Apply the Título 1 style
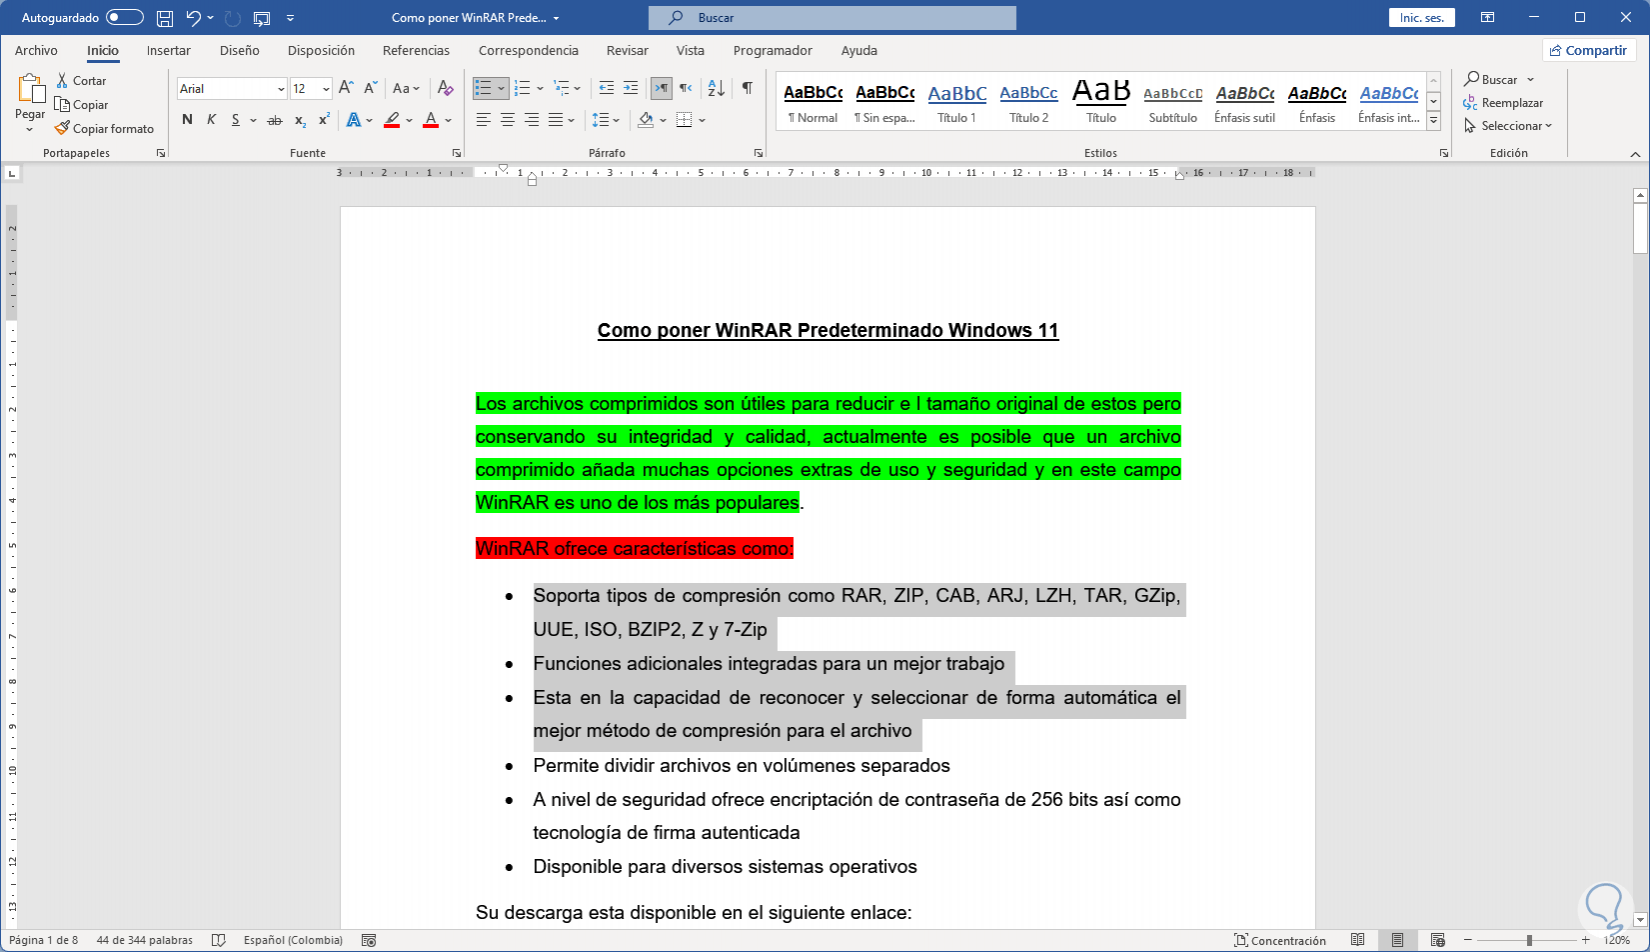Image resolution: width=1650 pixels, height=952 pixels. coord(957,102)
